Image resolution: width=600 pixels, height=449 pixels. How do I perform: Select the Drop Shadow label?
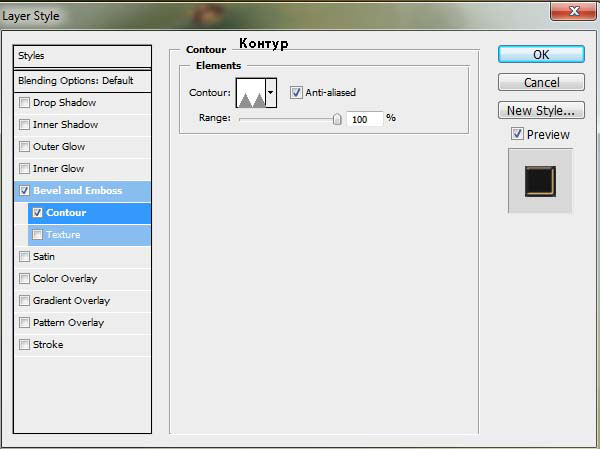(65, 103)
